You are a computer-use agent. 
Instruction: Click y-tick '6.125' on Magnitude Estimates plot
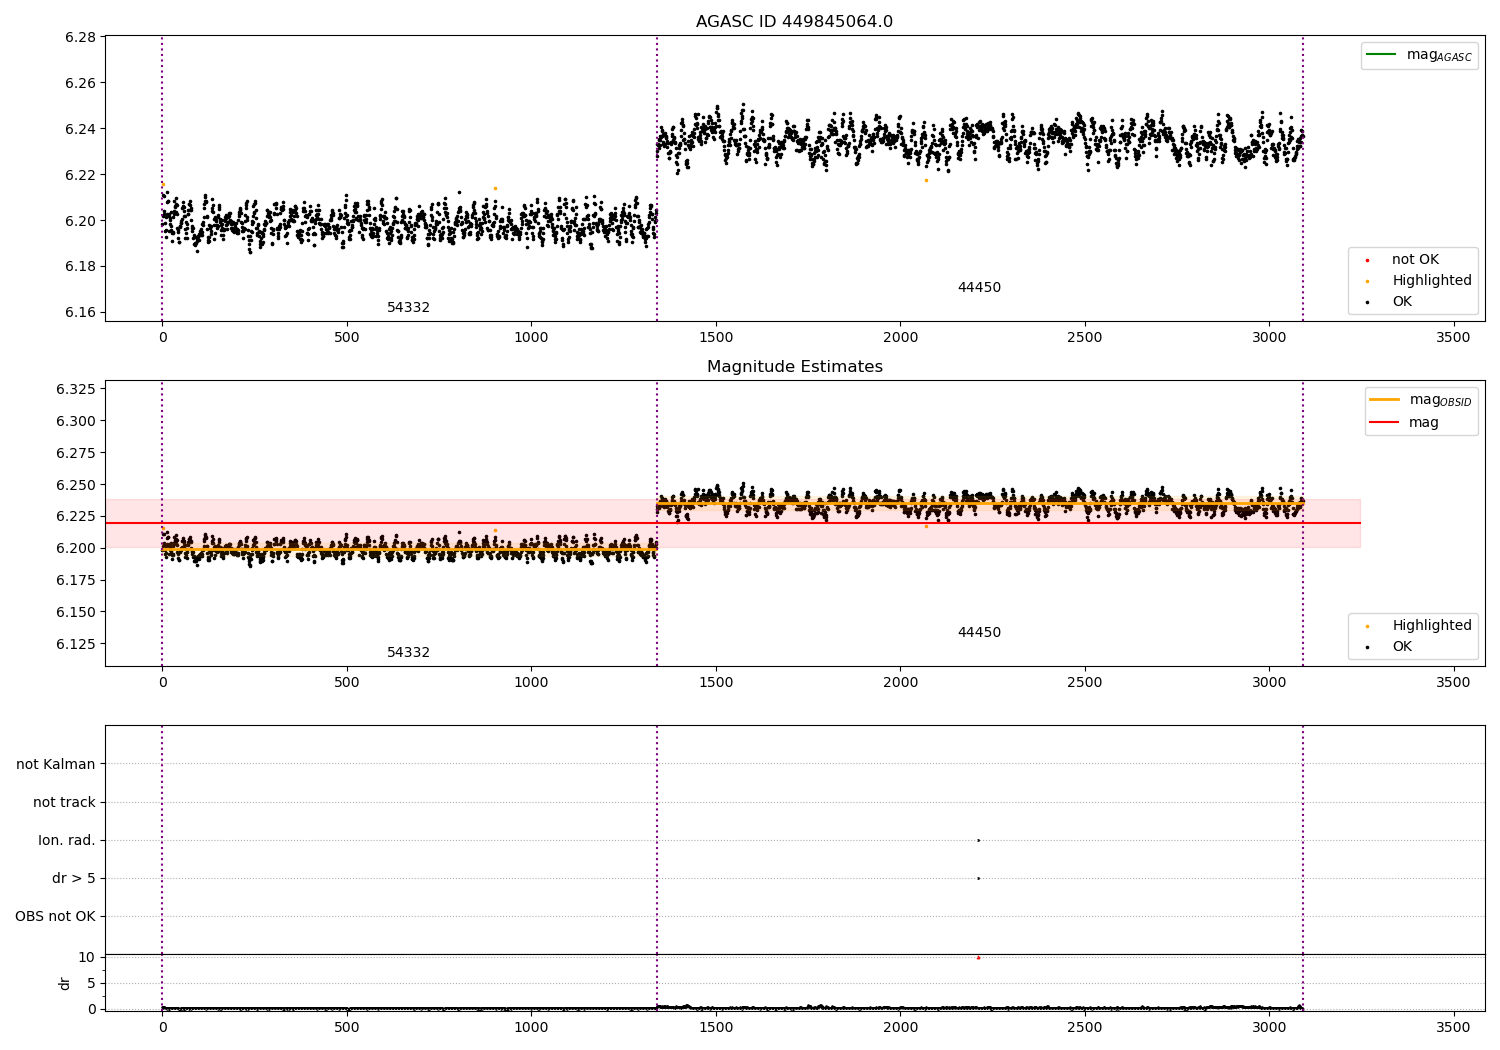point(76,644)
